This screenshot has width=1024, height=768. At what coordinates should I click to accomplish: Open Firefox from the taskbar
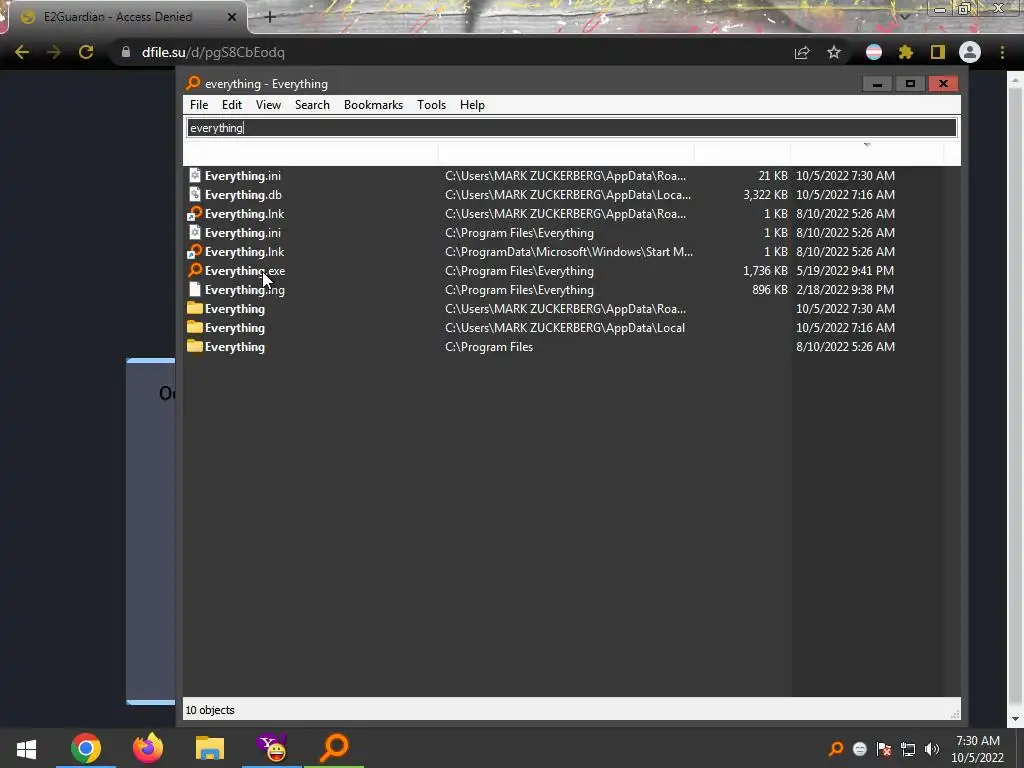click(x=148, y=748)
